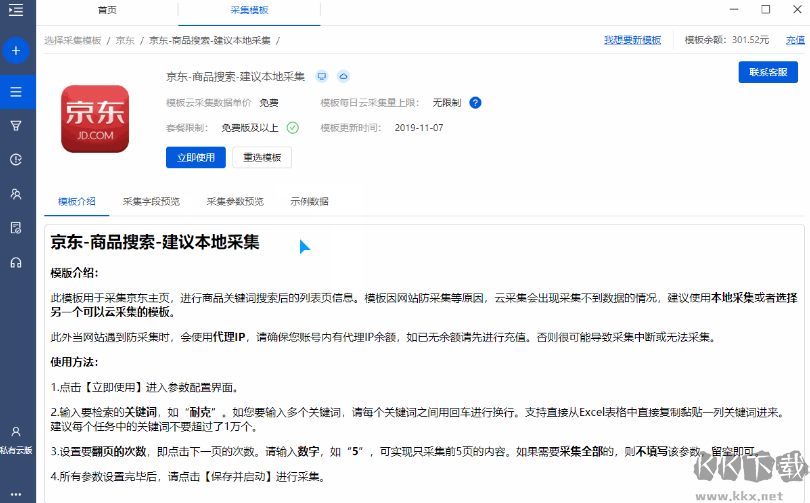Screen dimensions: 810x503
Task: Open the funnel filter sidebar icon
Action: [16, 125]
